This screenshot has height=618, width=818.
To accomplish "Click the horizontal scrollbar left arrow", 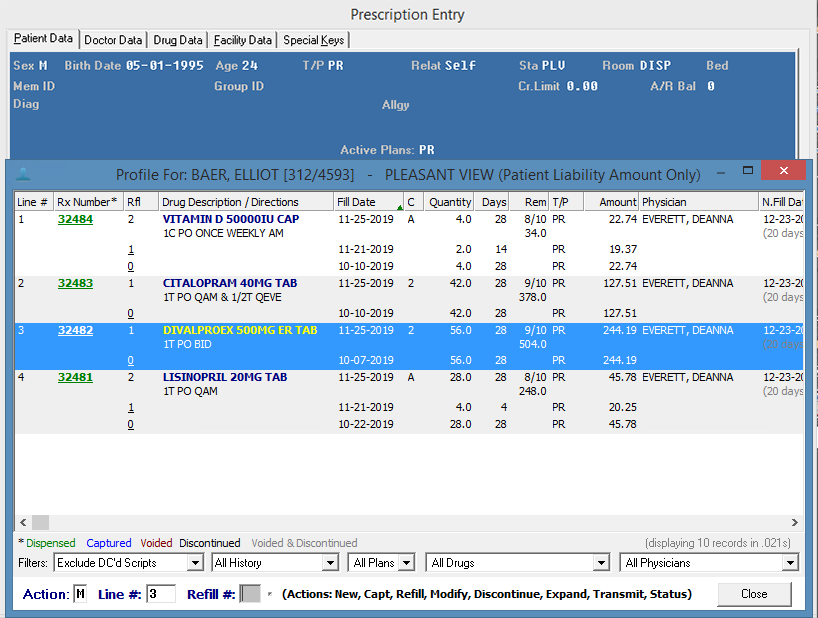I will [x=22, y=522].
